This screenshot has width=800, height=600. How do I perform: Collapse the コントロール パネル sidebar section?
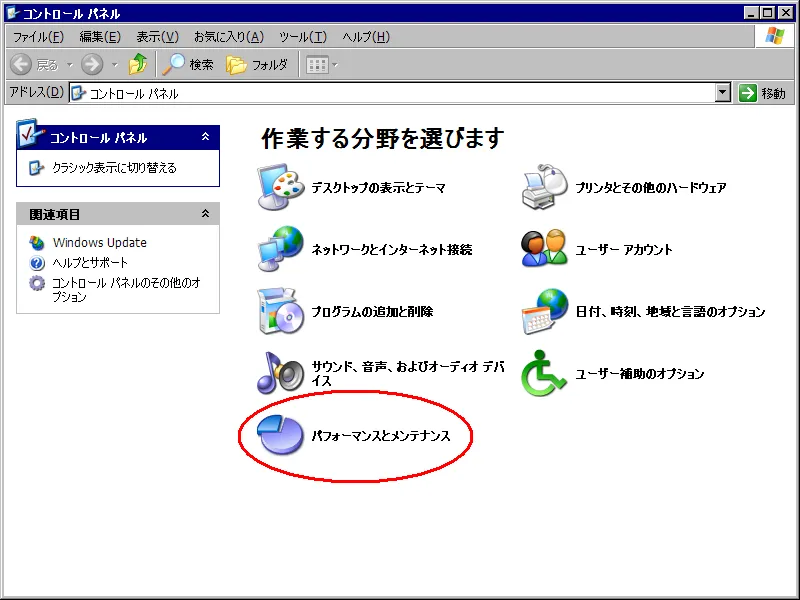[205, 137]
